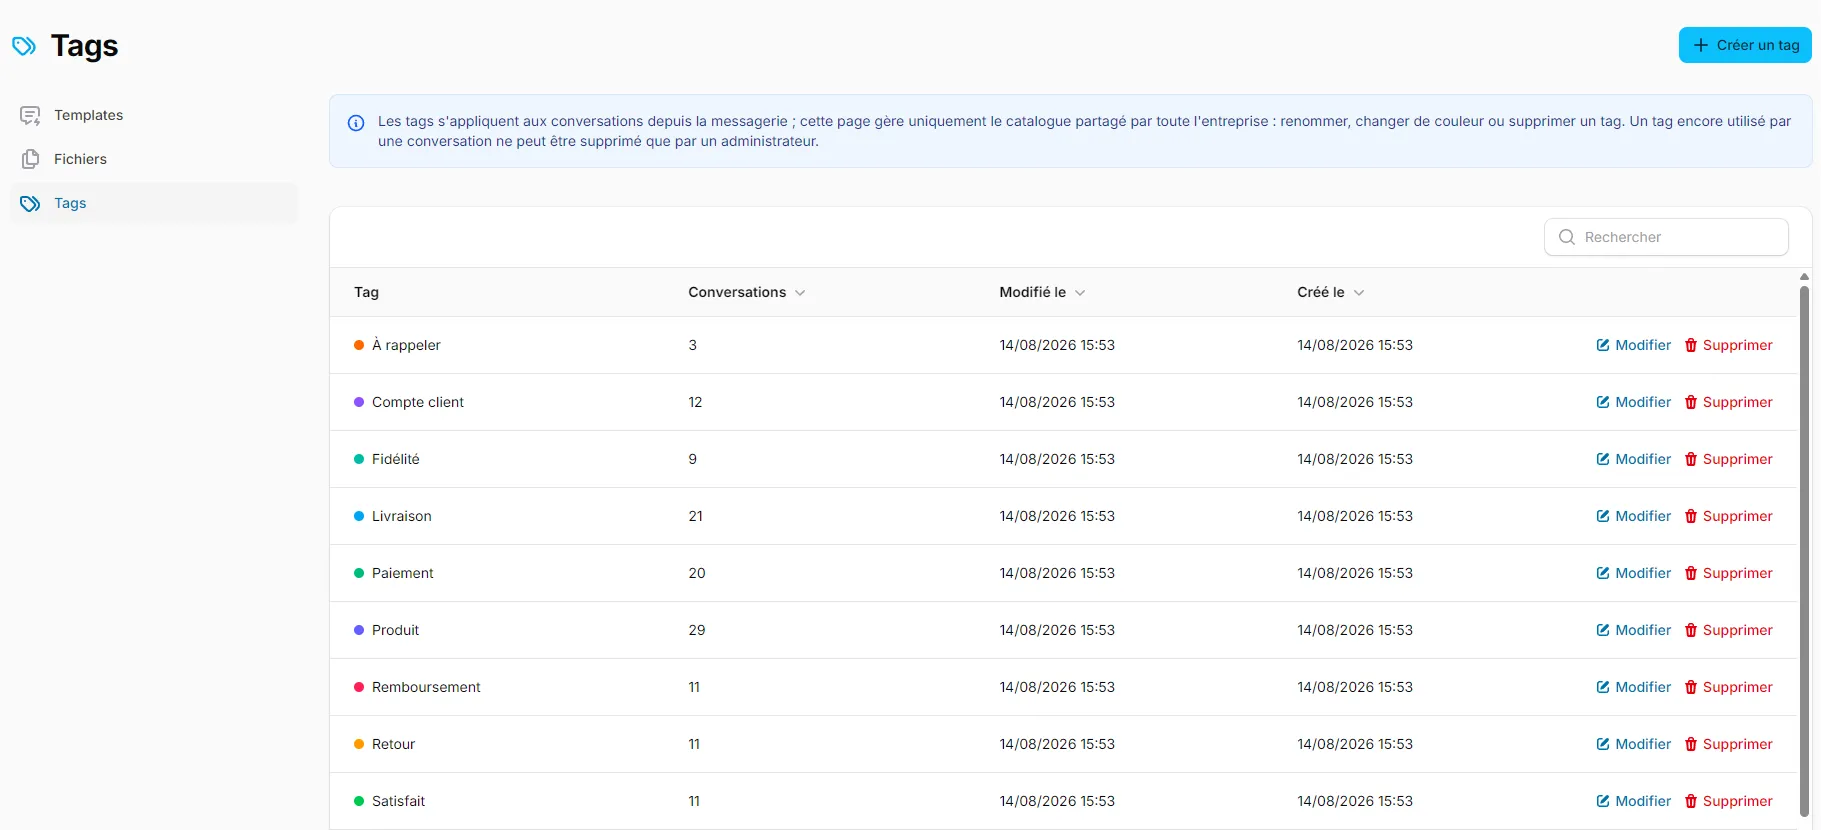Viewport: 1821px width, 830px height.
Task: Click the trash icon for Remboursement
Action: pyautogui.click(x=1691, y=687)
